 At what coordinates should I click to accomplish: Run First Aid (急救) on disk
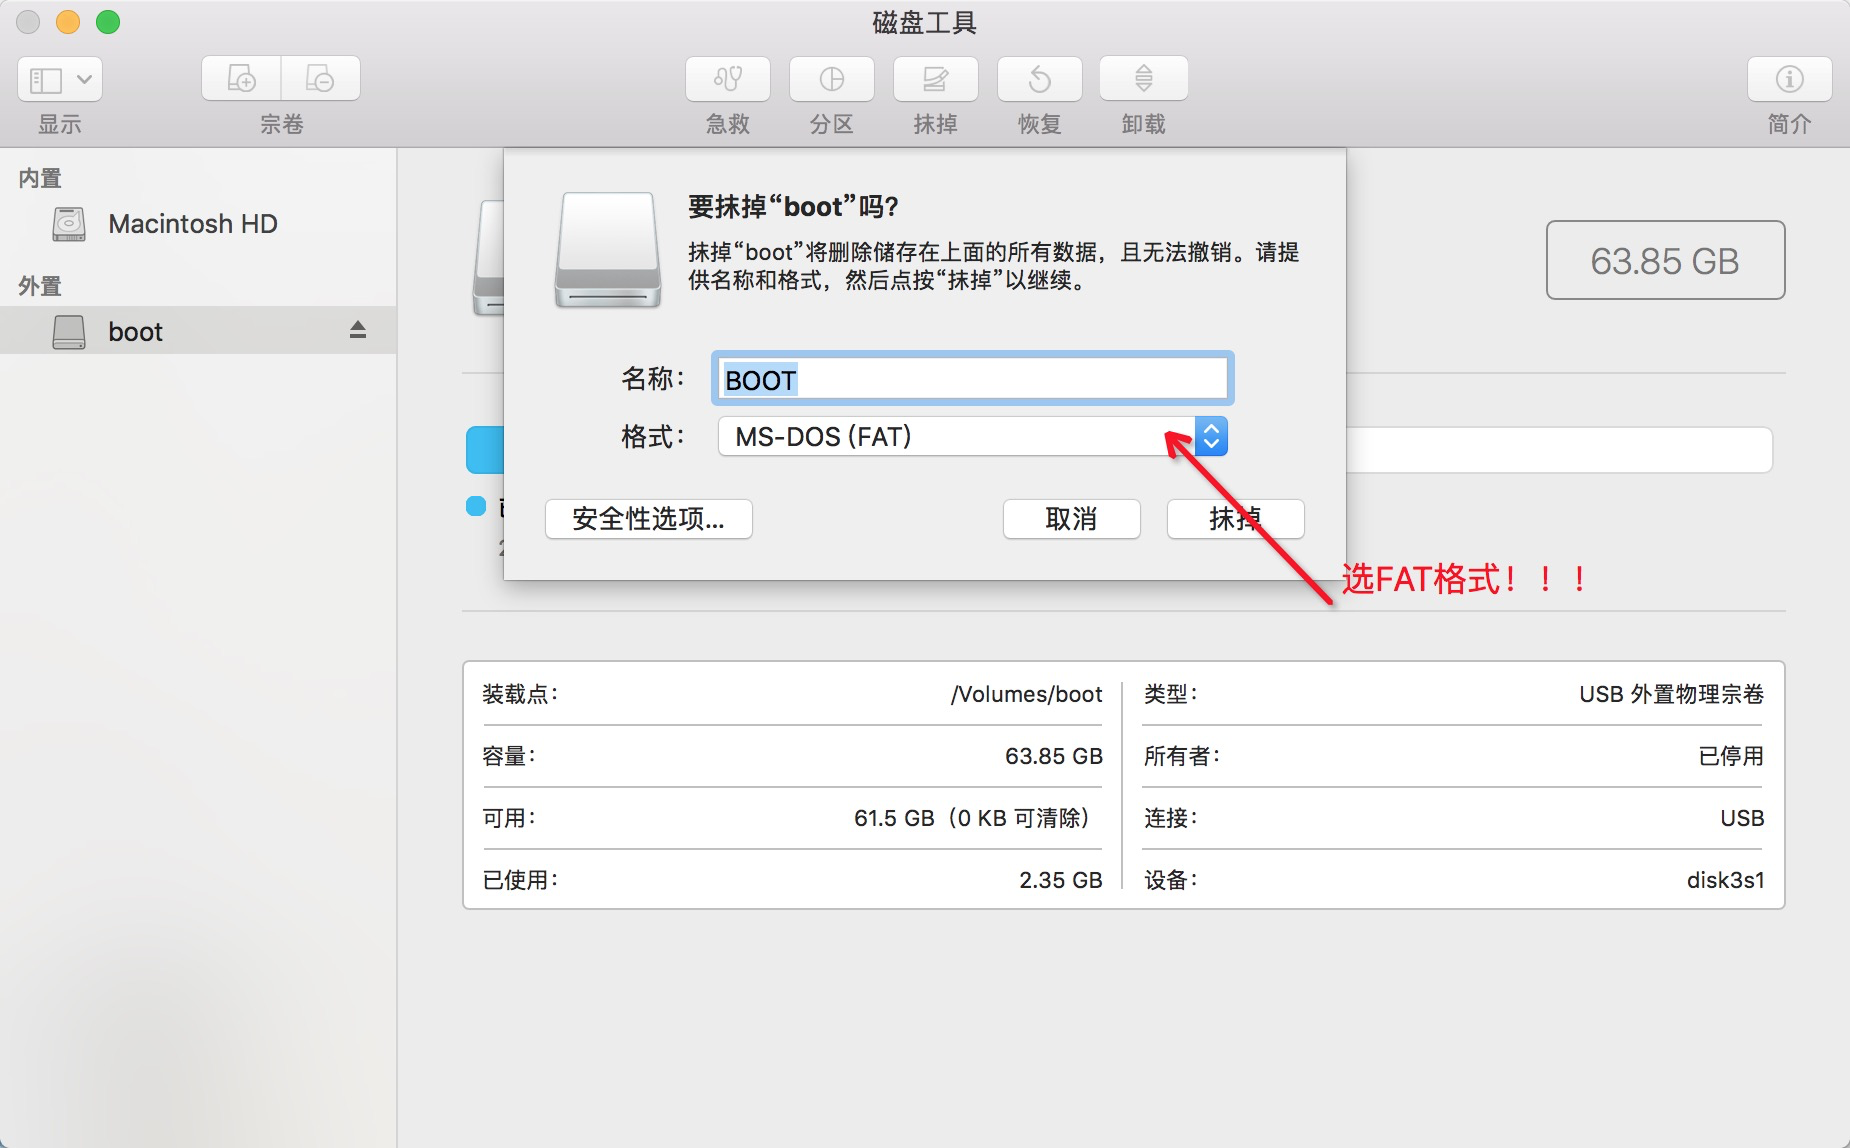(728, 79)
